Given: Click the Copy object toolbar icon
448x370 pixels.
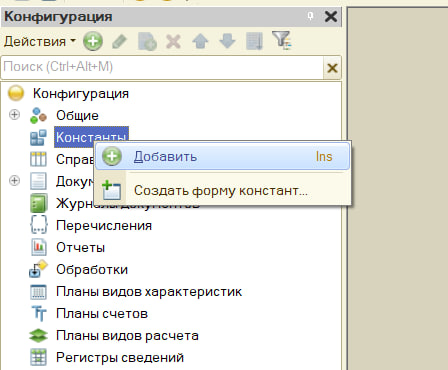Looking at the screenshot, I should tap(147, 42).
